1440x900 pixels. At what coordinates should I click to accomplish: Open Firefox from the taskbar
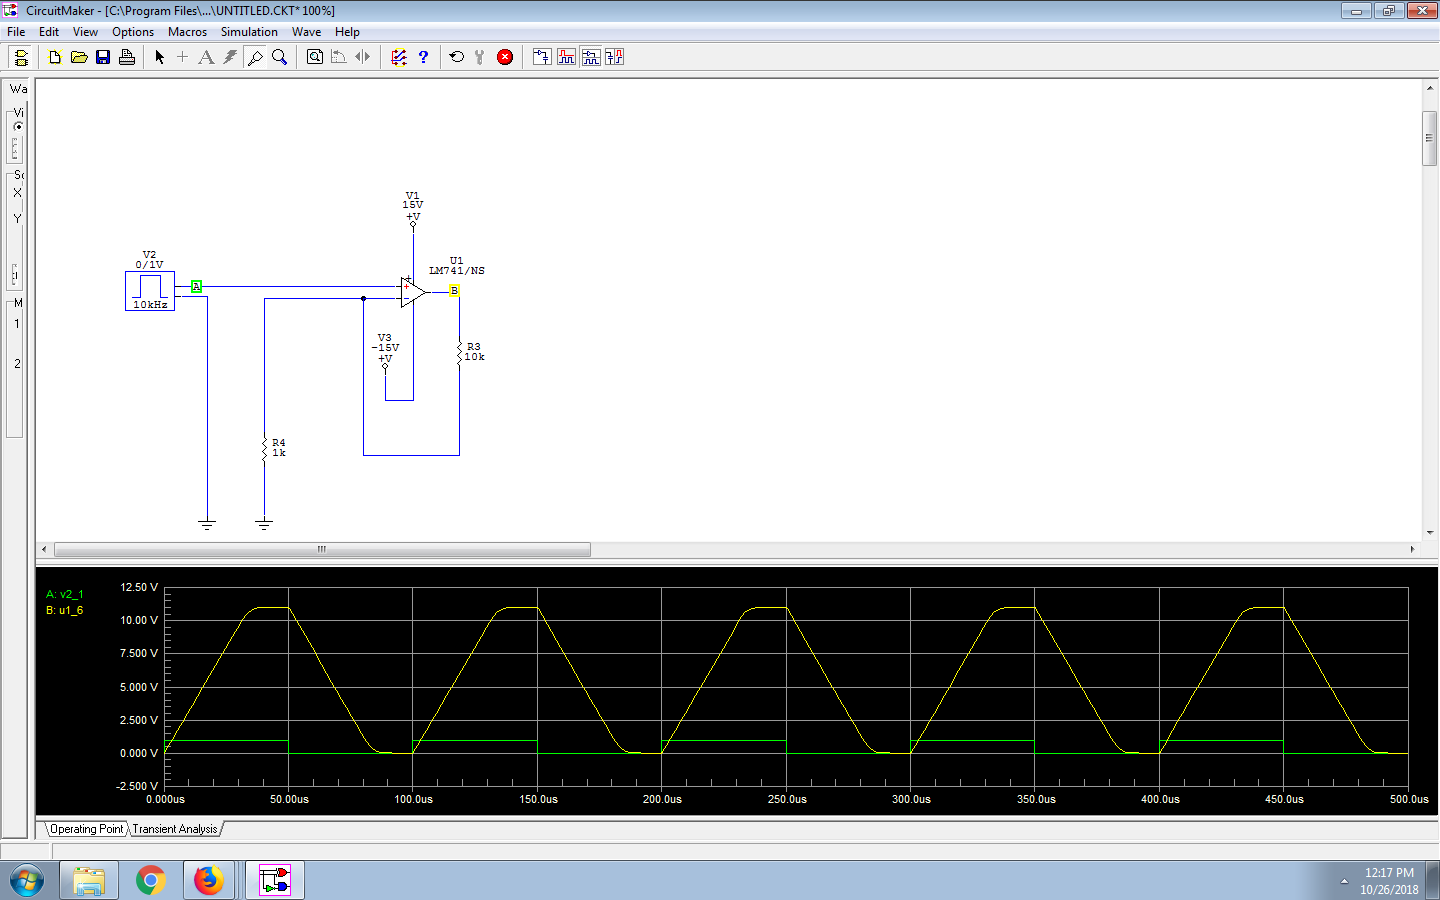click(x=209, y=881)
